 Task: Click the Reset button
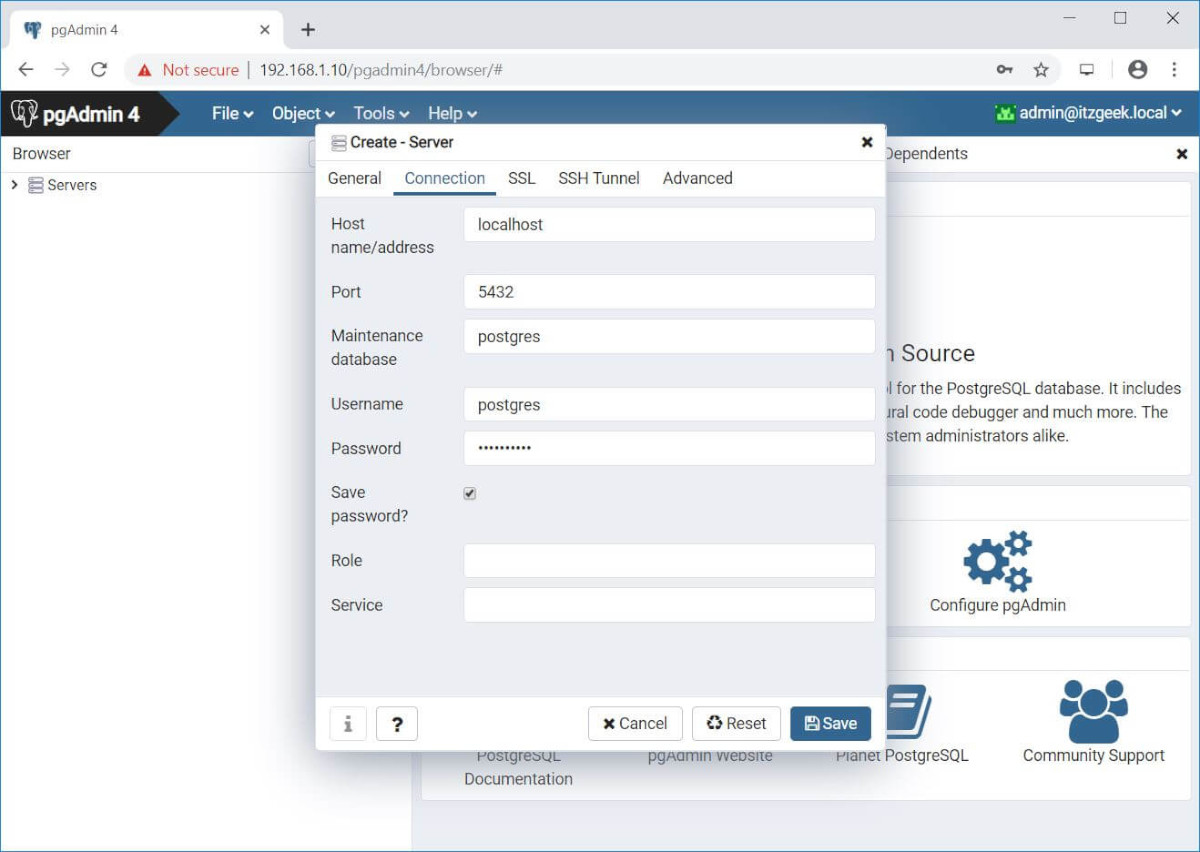click(736, 723)
